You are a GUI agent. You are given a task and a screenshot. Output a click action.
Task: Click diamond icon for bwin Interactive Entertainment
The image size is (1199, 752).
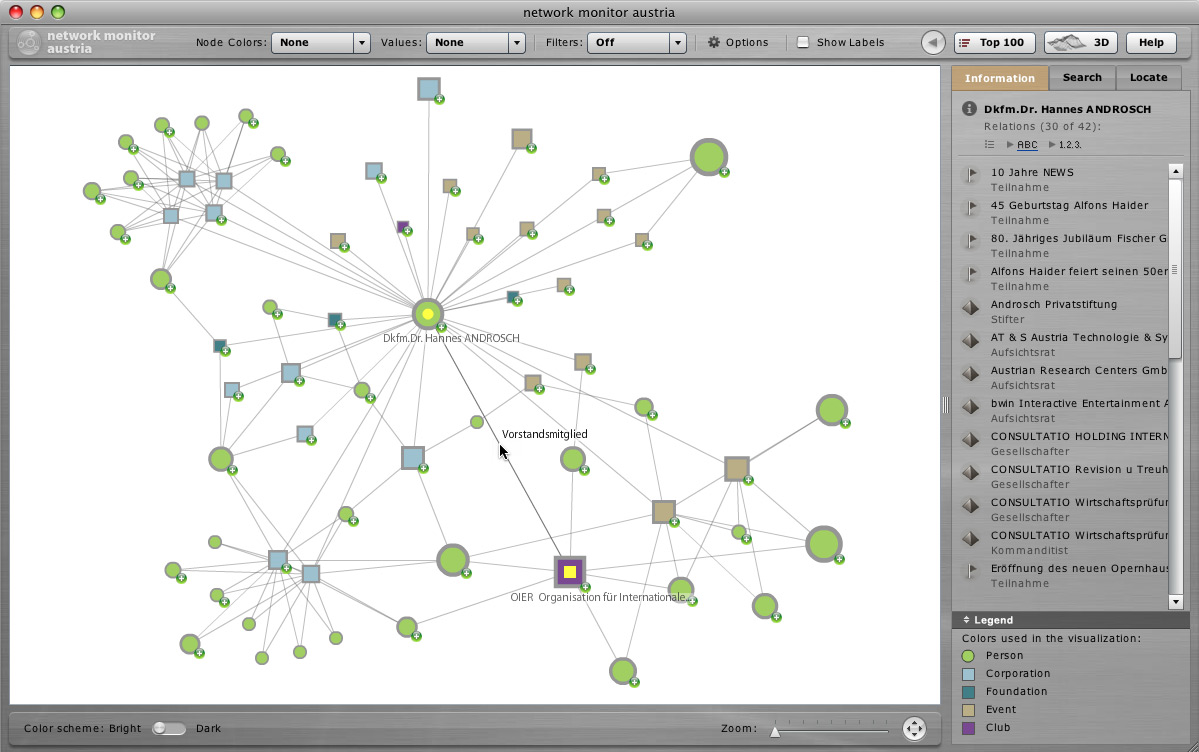click(970, 406)
